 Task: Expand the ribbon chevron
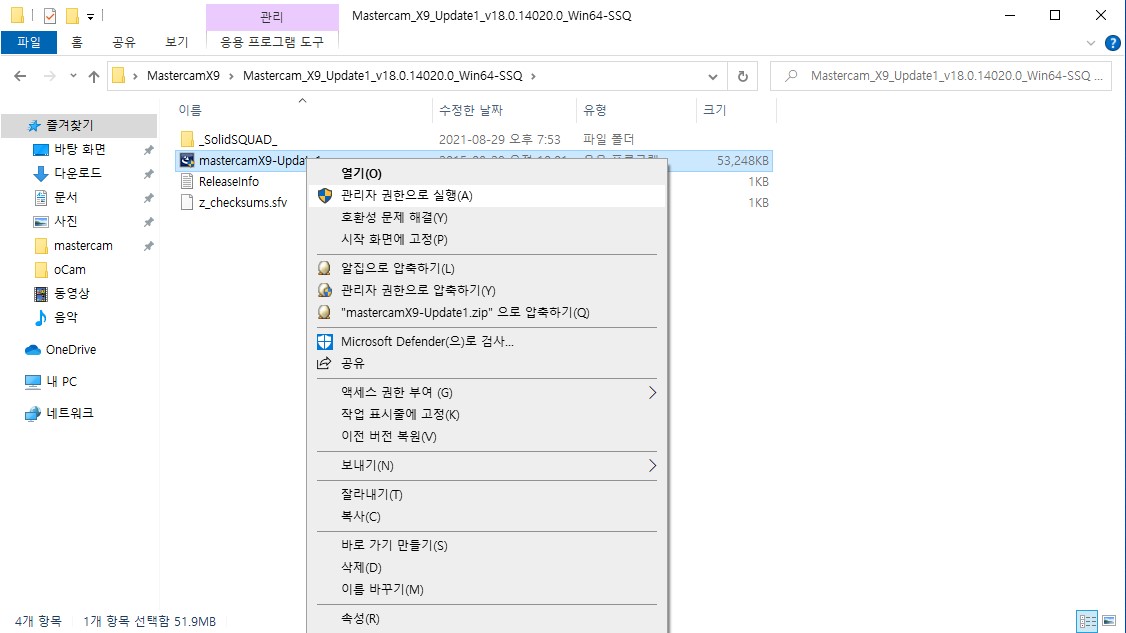1091,43
